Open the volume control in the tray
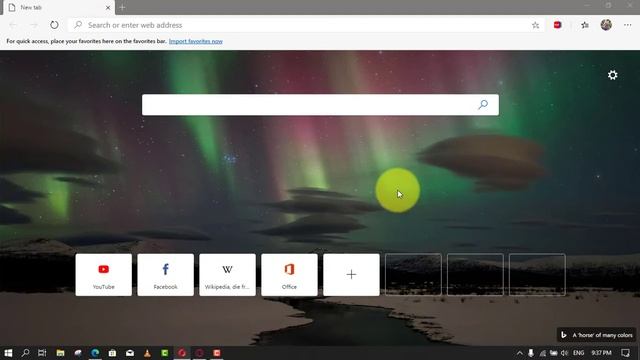The image size is (640, 360). tap(564, 353)
